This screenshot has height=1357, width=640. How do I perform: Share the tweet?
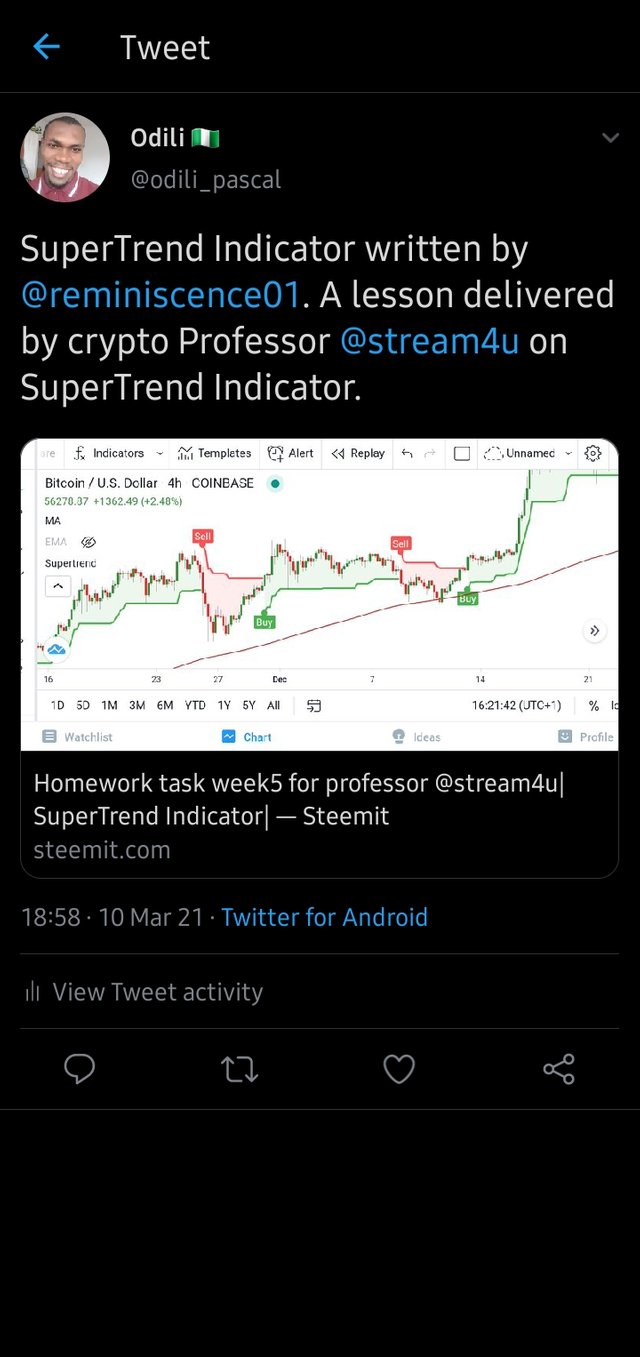tap(558, 1069)
